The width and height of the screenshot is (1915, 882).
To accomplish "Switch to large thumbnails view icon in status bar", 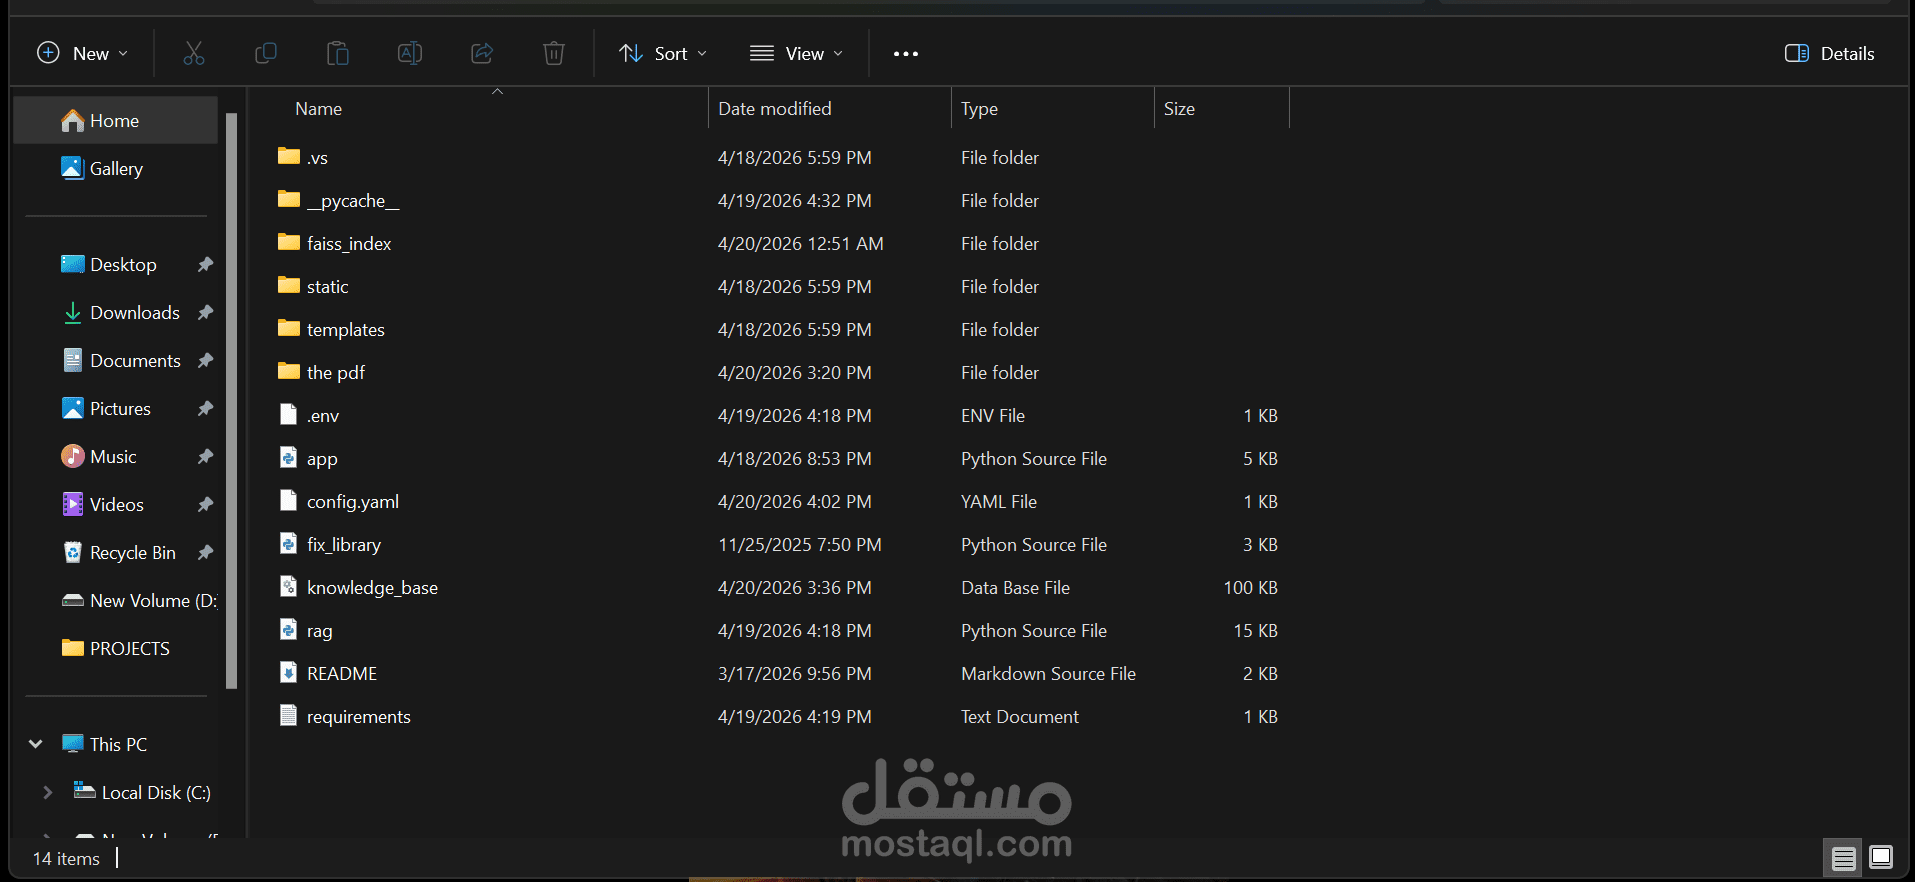I will tap(1881, 858).
